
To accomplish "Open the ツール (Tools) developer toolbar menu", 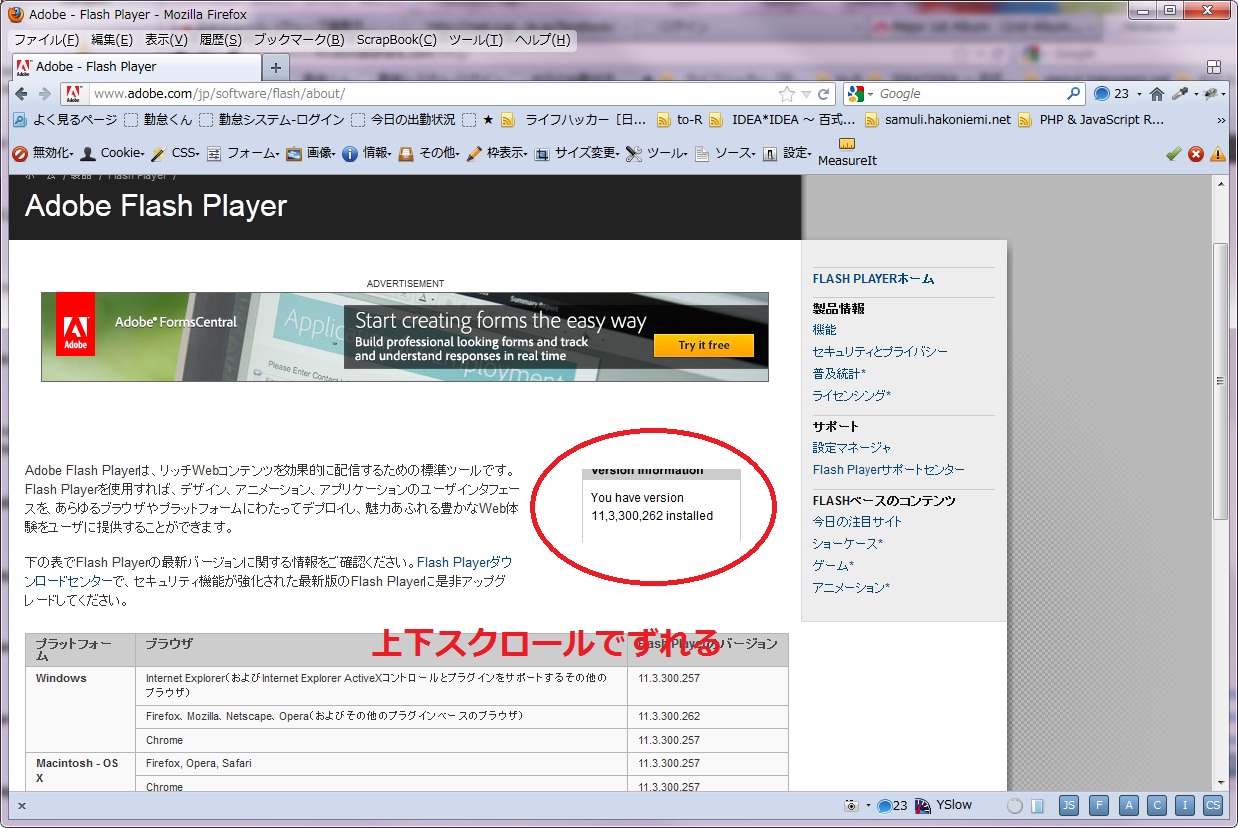I will click(x=657, y=153).
